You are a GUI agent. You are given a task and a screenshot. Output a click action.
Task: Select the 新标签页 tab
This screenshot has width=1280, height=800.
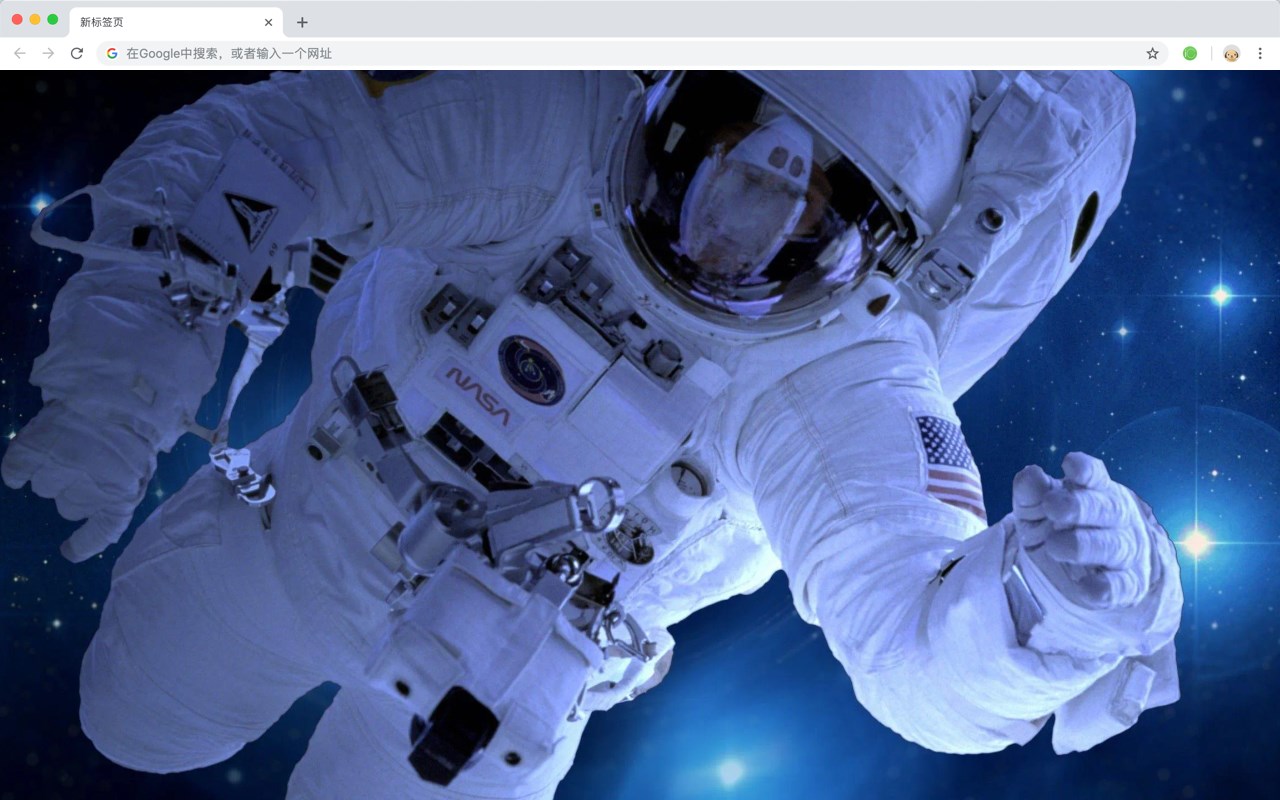pos(176,22)
